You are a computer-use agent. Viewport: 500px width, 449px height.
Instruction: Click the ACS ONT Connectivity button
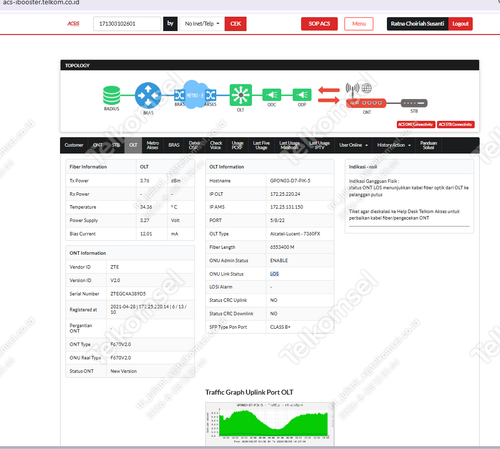pos(416,124)
